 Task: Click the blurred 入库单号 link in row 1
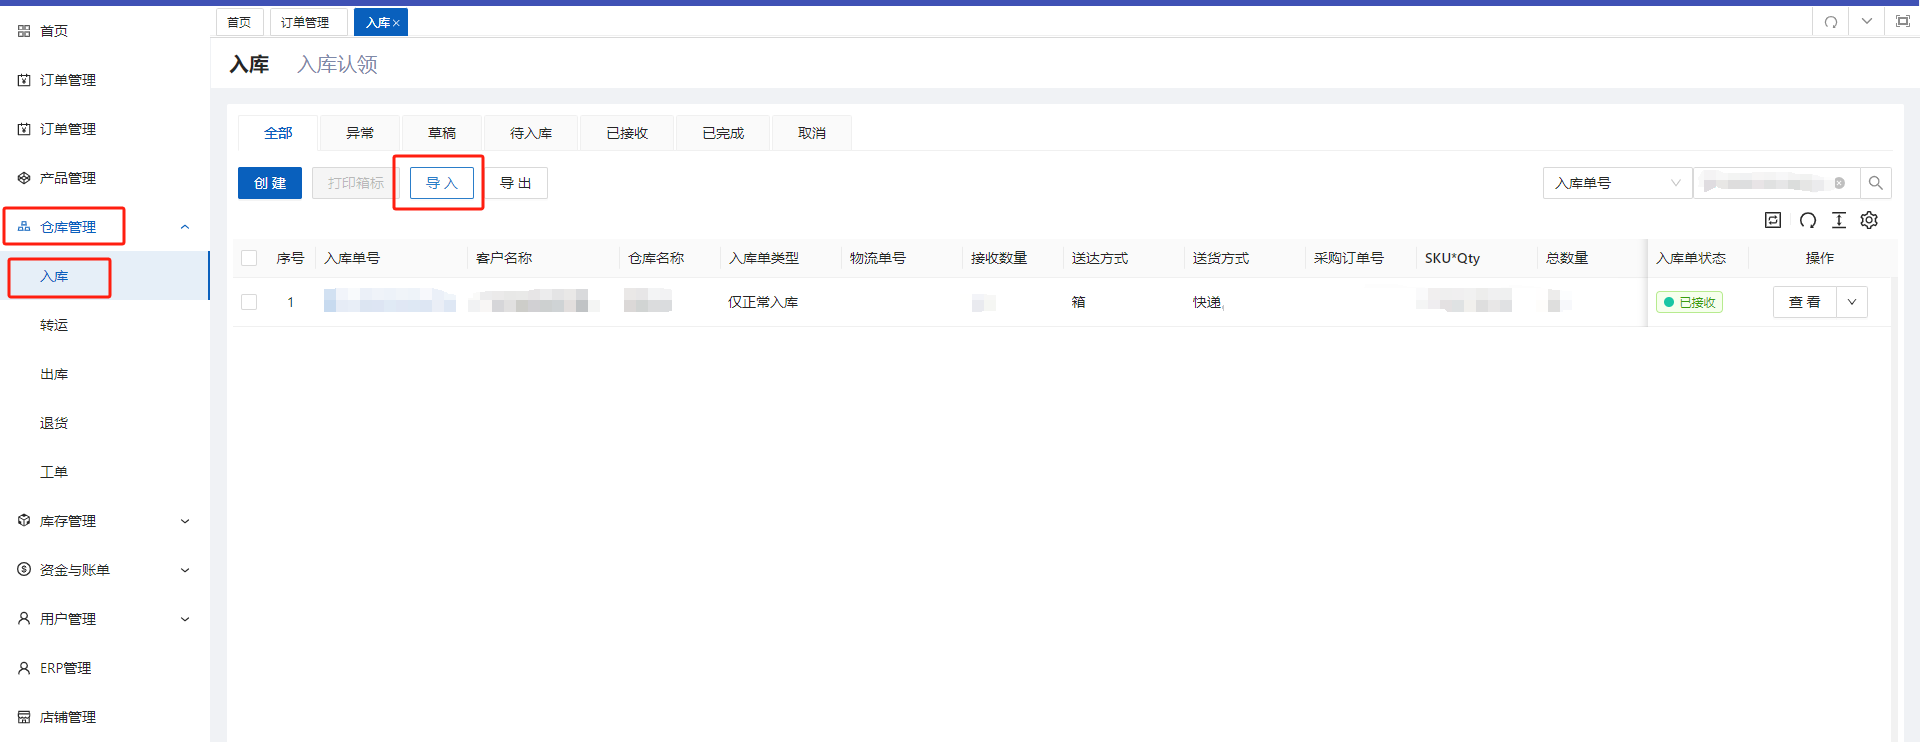point(389,300)
